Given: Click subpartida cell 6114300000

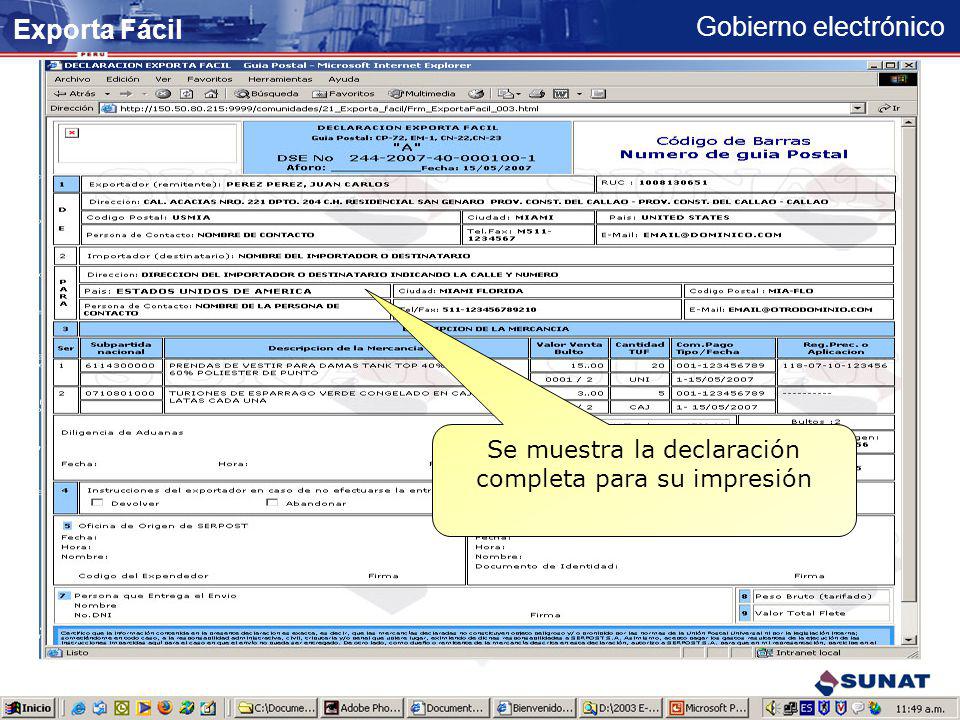Looking at the screenshot, I should coord(120,366).
